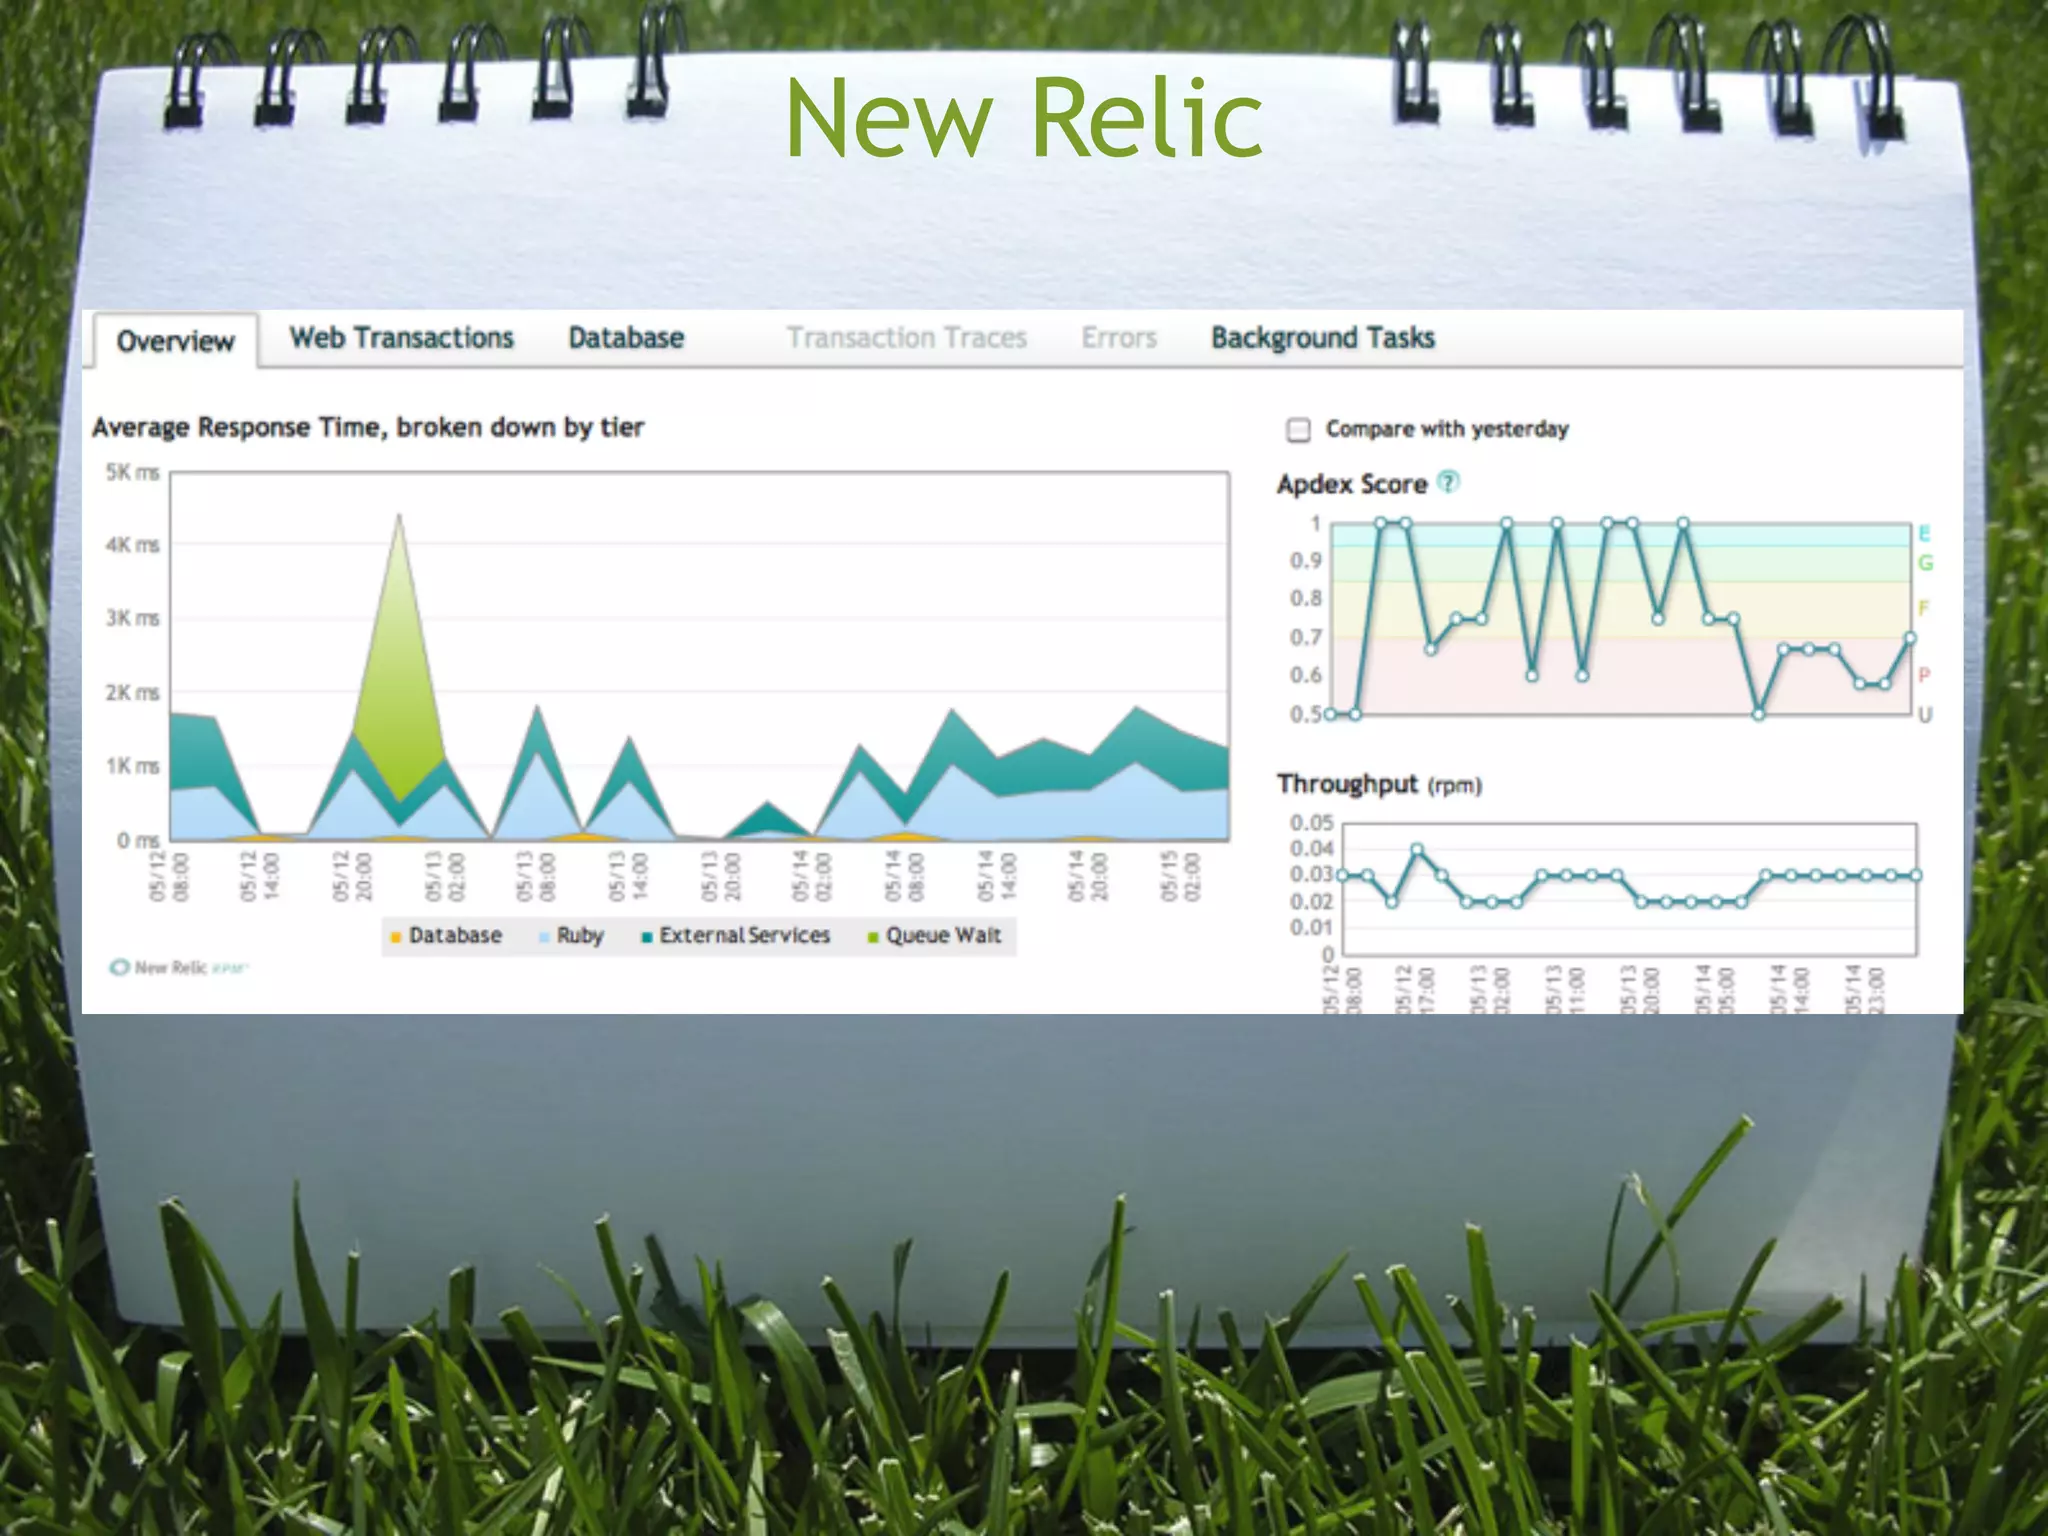2048x1536 pixels.
Task: Click the External Services legend label
Action: tap(744, 936)
